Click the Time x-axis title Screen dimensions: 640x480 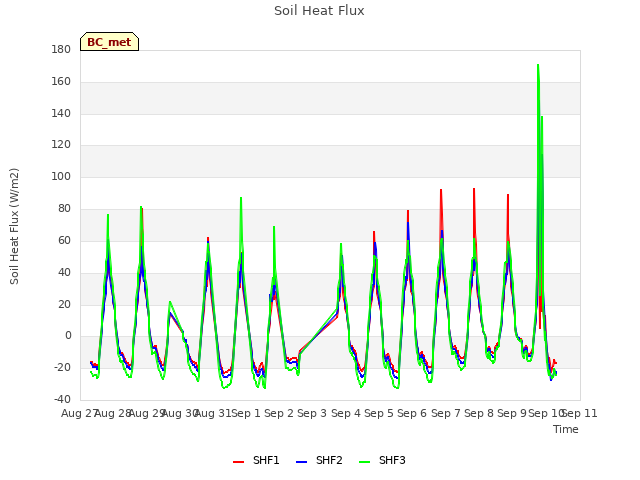coord(566,429)
